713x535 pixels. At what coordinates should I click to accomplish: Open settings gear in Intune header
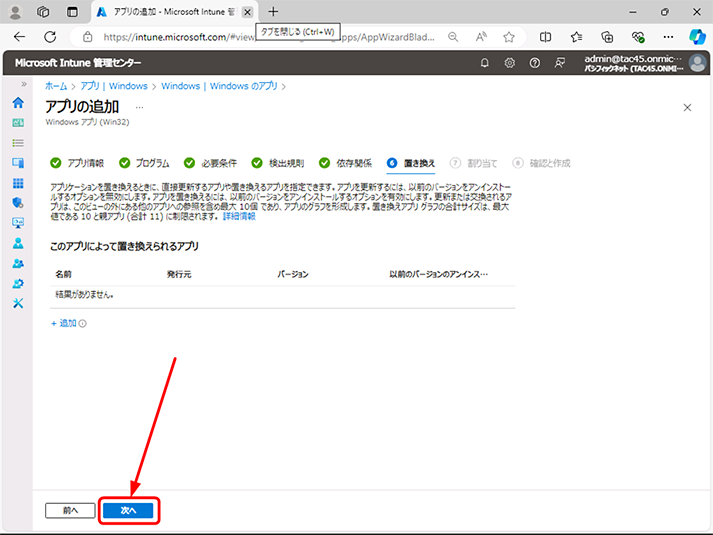pyautogui.click(x=510, y=63)
